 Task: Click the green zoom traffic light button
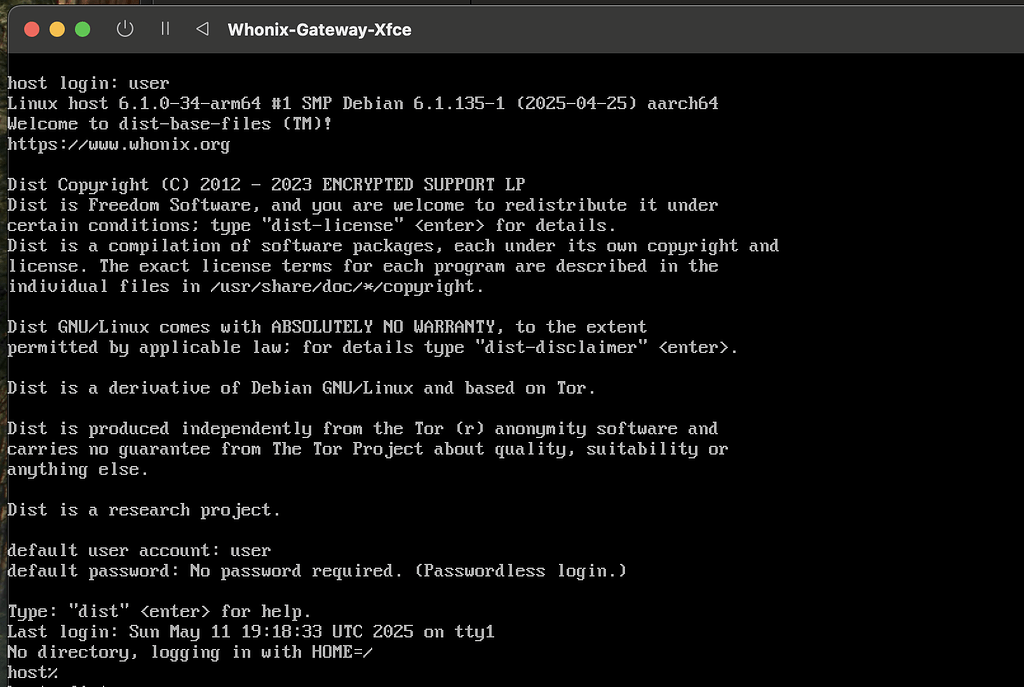pos(82,31)
